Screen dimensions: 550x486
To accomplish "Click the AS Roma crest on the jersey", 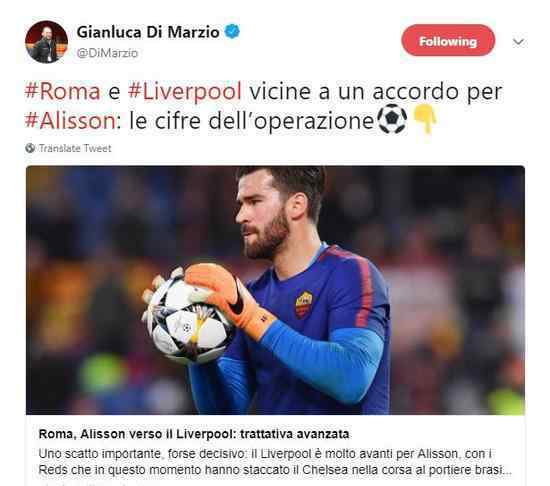I will click(x=304, y=304).
